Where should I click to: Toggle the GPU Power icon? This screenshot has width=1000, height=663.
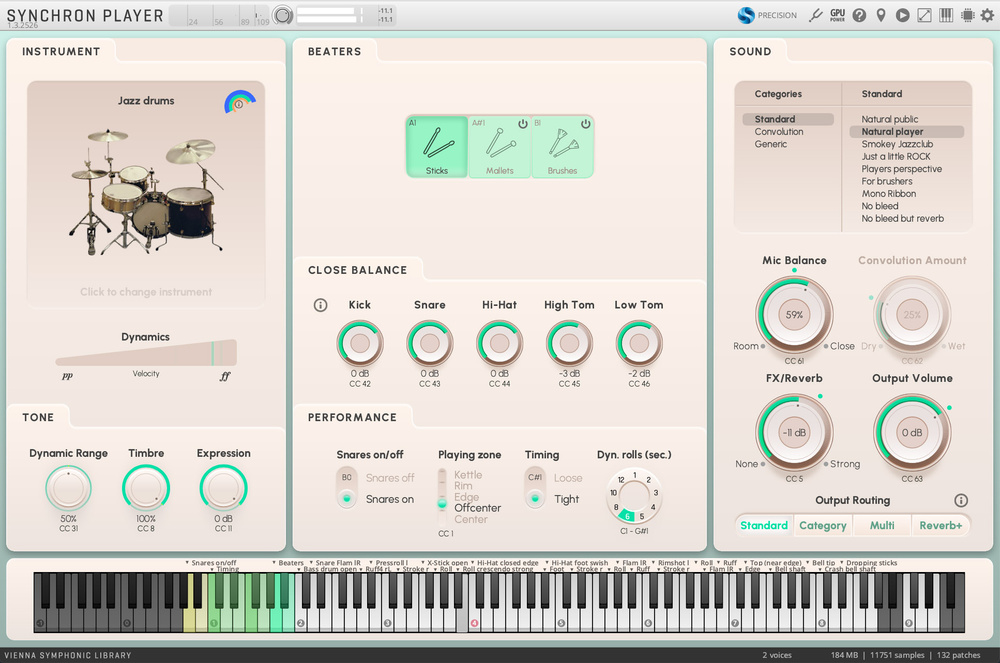[x=837, y=15]
